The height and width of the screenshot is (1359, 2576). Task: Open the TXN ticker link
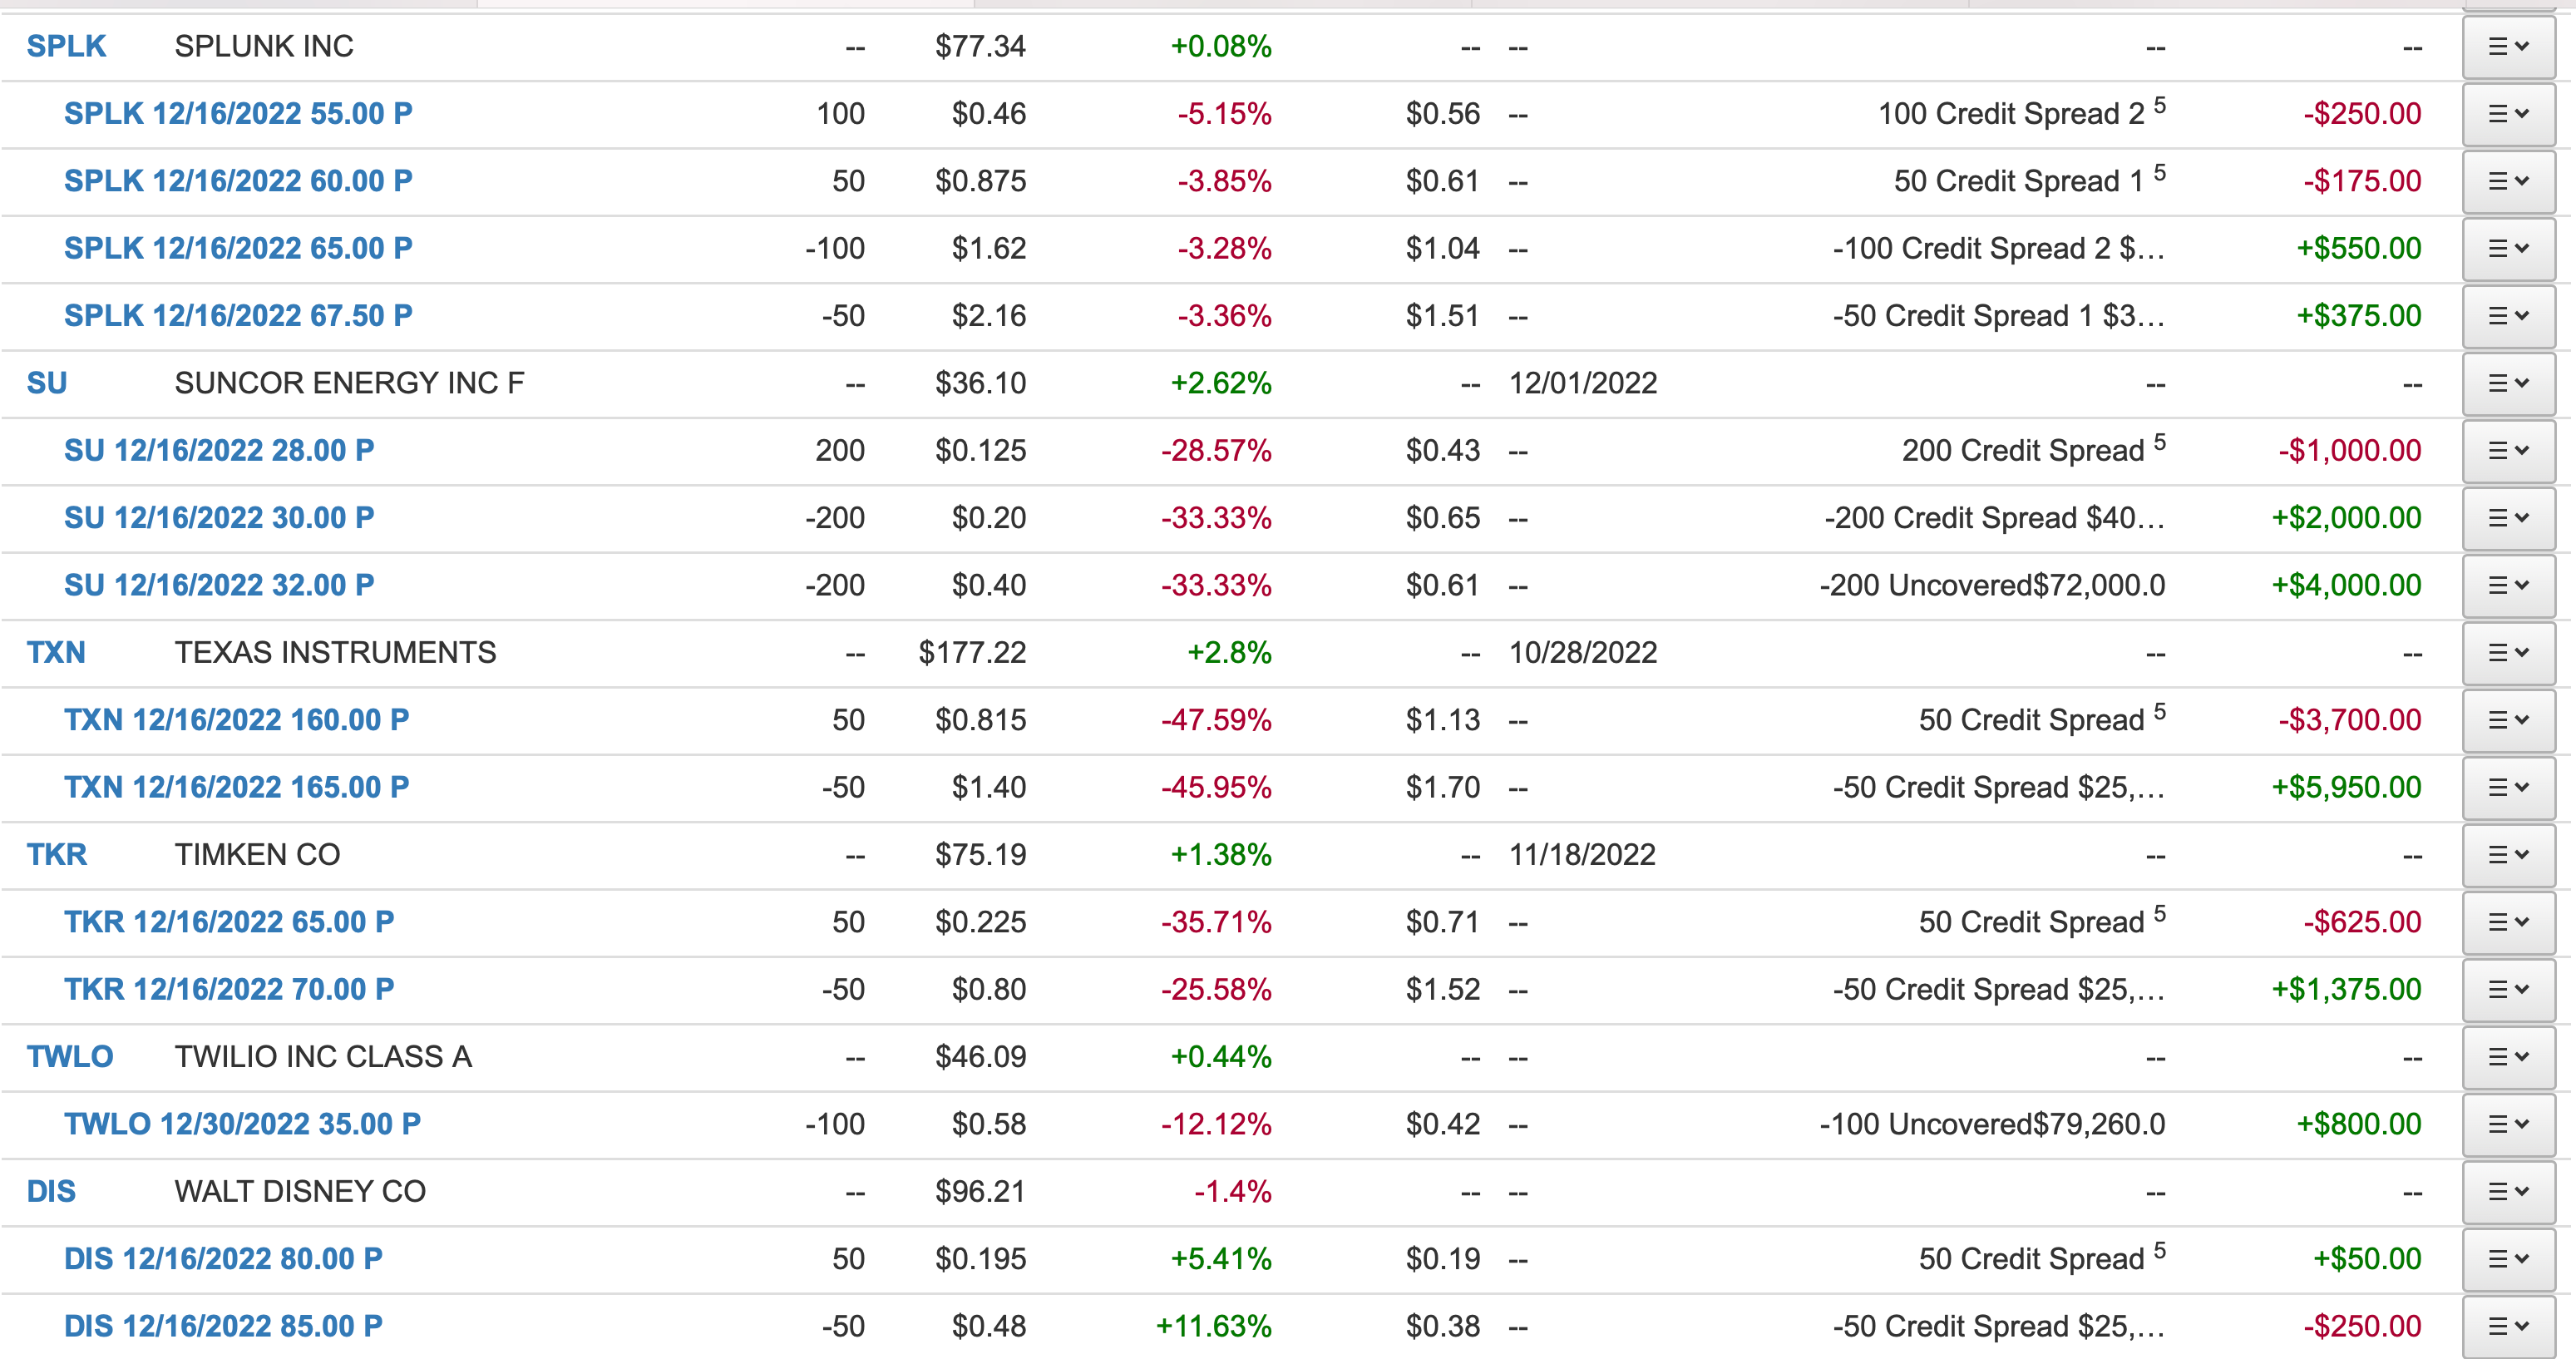click(x=56, y=653)
